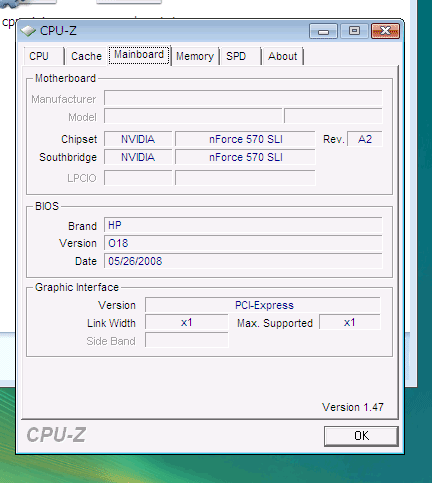Click the second empty LPCIO field
Viewport: 432px width, 483px height.
point(245,178)
